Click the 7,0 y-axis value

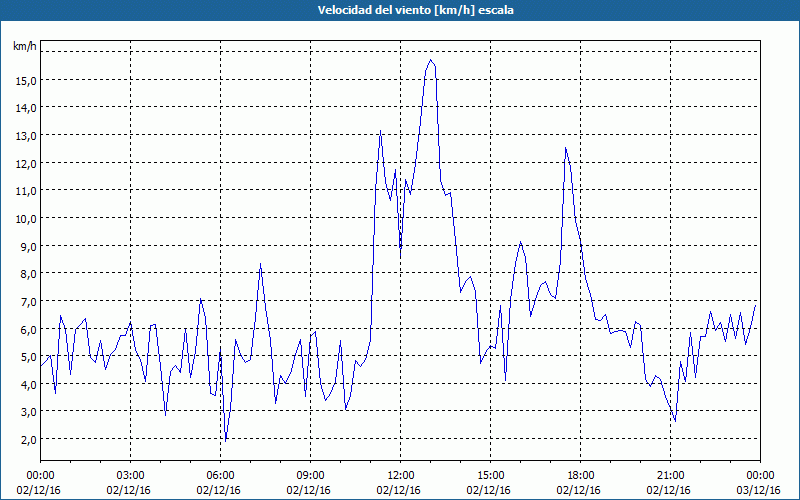pyautogui.click(x=28, y=302)
